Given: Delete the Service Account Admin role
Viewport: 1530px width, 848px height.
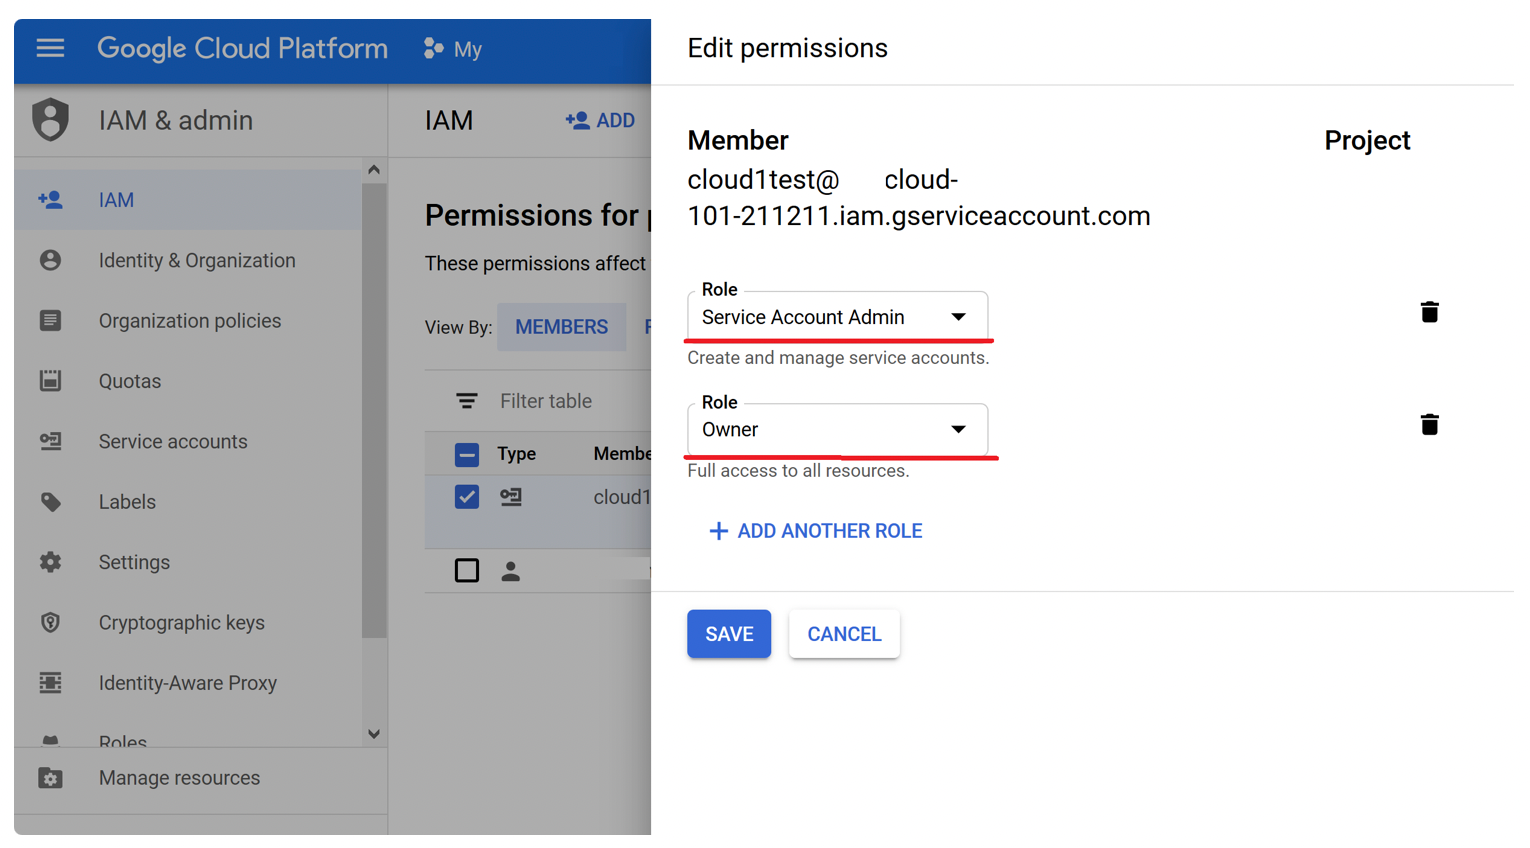Looking at the screenshot, I should tap(1429, 312).
